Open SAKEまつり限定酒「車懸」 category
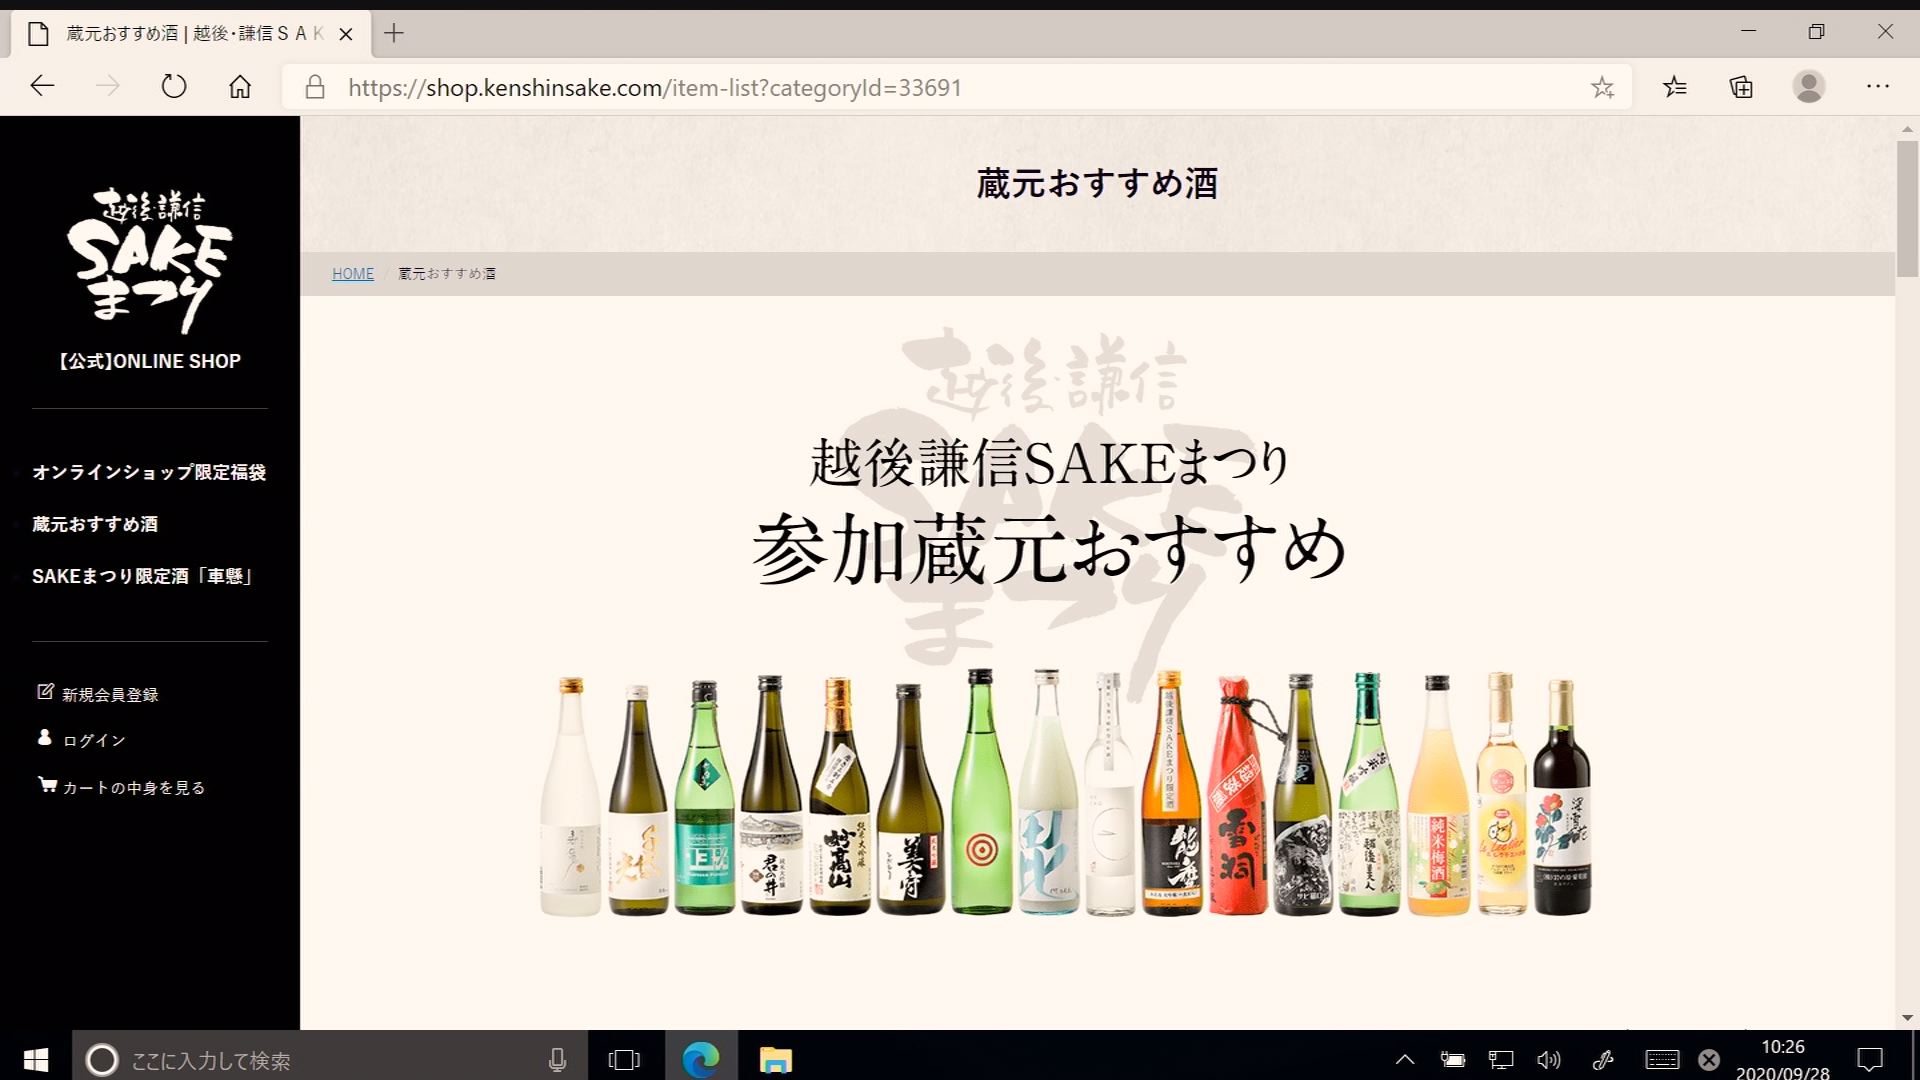Viewport: 1920px width, 1080px height. pyautogui.click(x=143, y=576)
